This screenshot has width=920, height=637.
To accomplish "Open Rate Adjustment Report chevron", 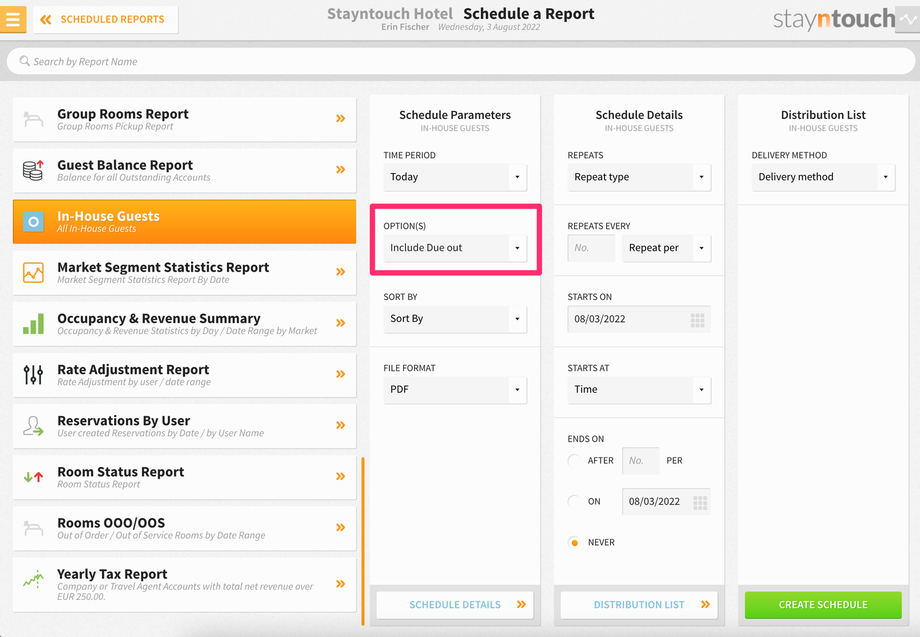I will click(x=340, y=374).
